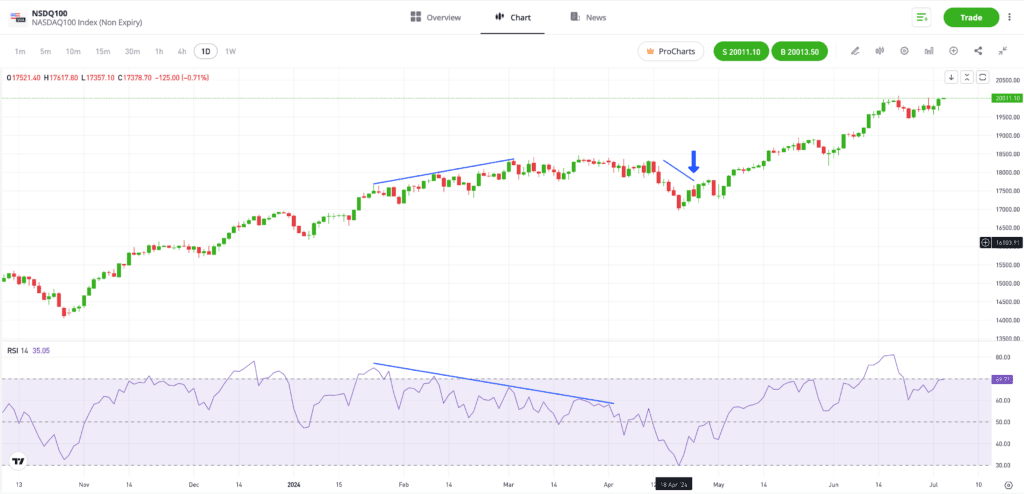Open the News tab
1024x494 pixels.
588,18
